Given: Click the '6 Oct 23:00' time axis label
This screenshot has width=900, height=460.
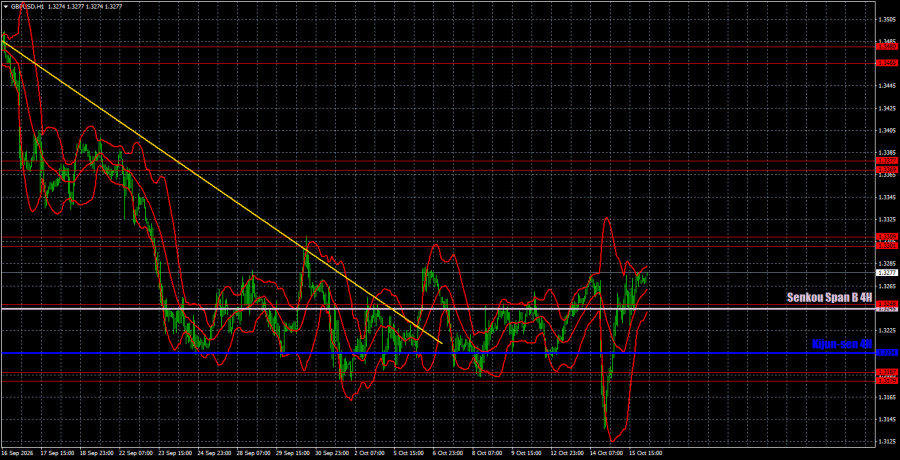Looking at the screenshot, I should (447, 453).
